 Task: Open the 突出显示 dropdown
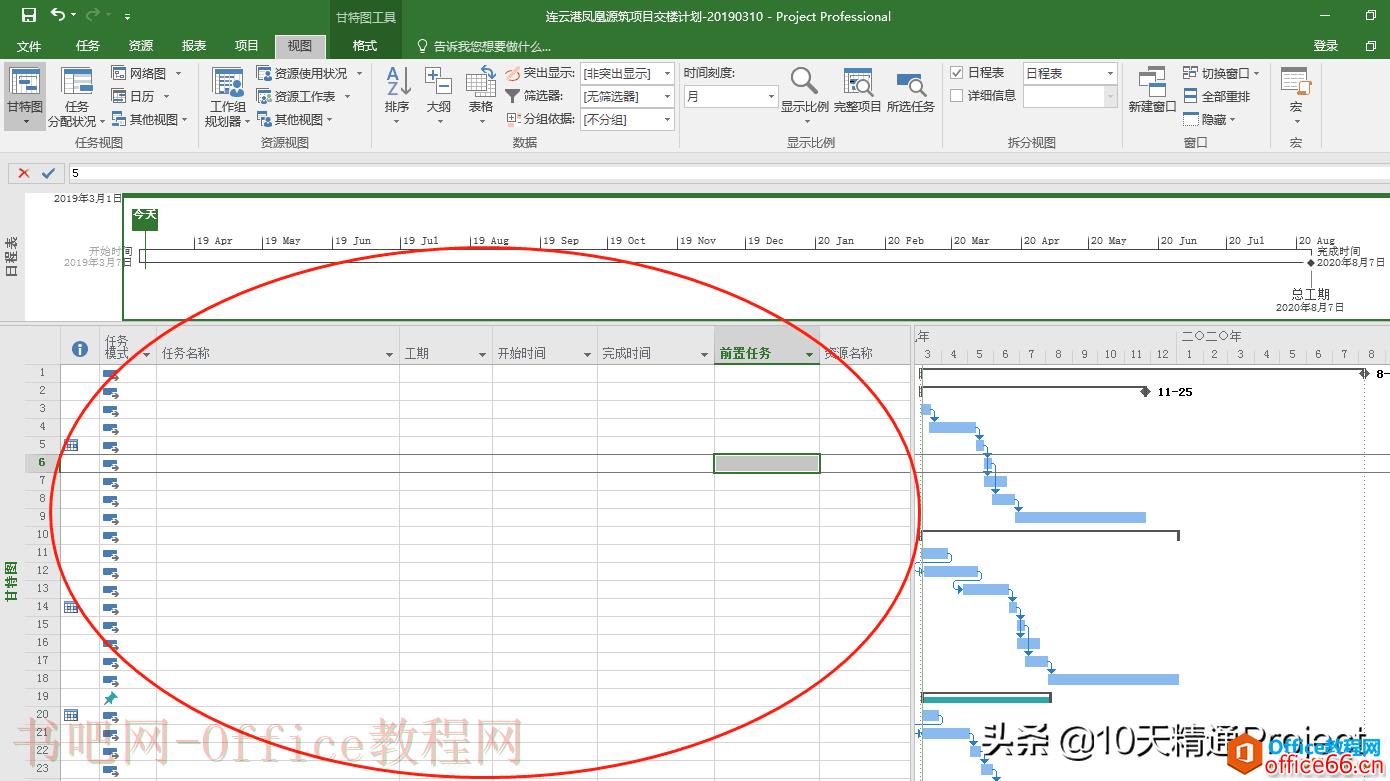coord(668,74)
